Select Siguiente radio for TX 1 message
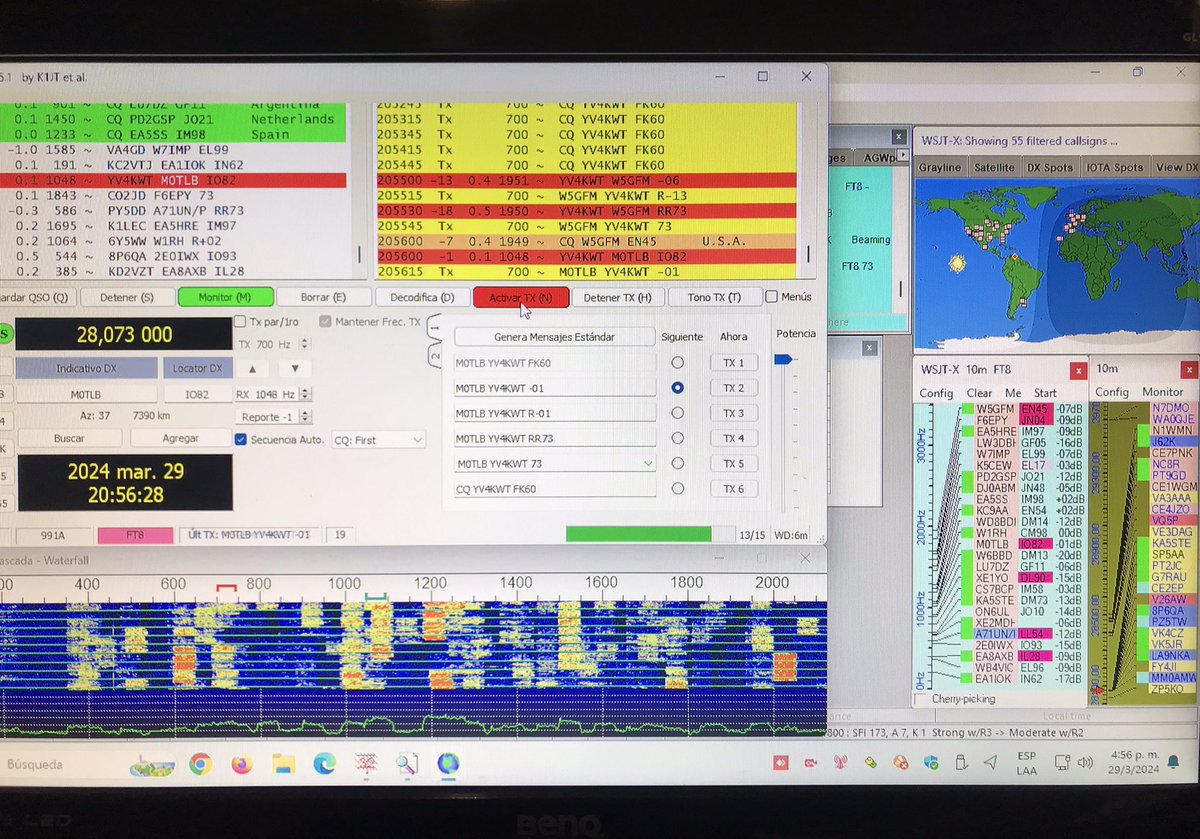 (678, 362)
